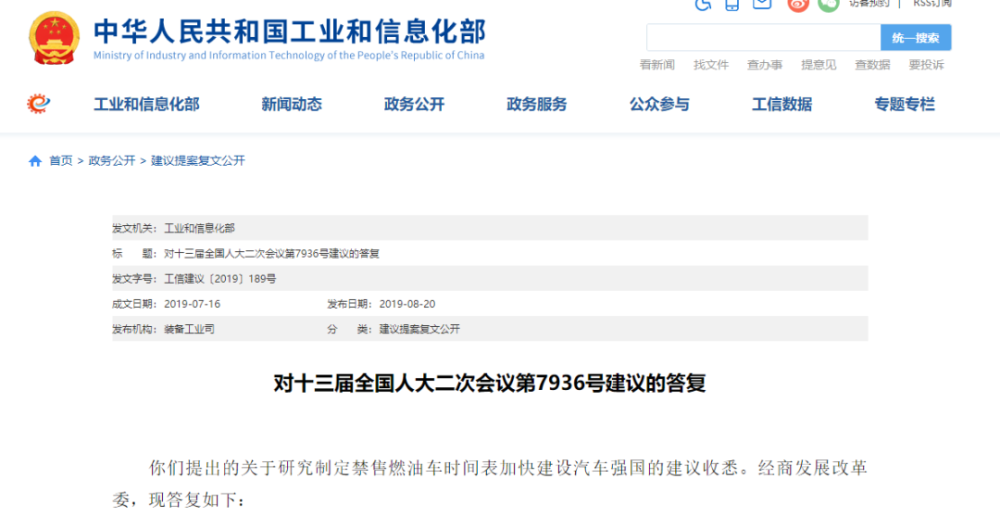Image resolution: width=1000 pixels, height=516 pixels.
Task: Click the 统一搜索 search button
Action: pos(916,38)
